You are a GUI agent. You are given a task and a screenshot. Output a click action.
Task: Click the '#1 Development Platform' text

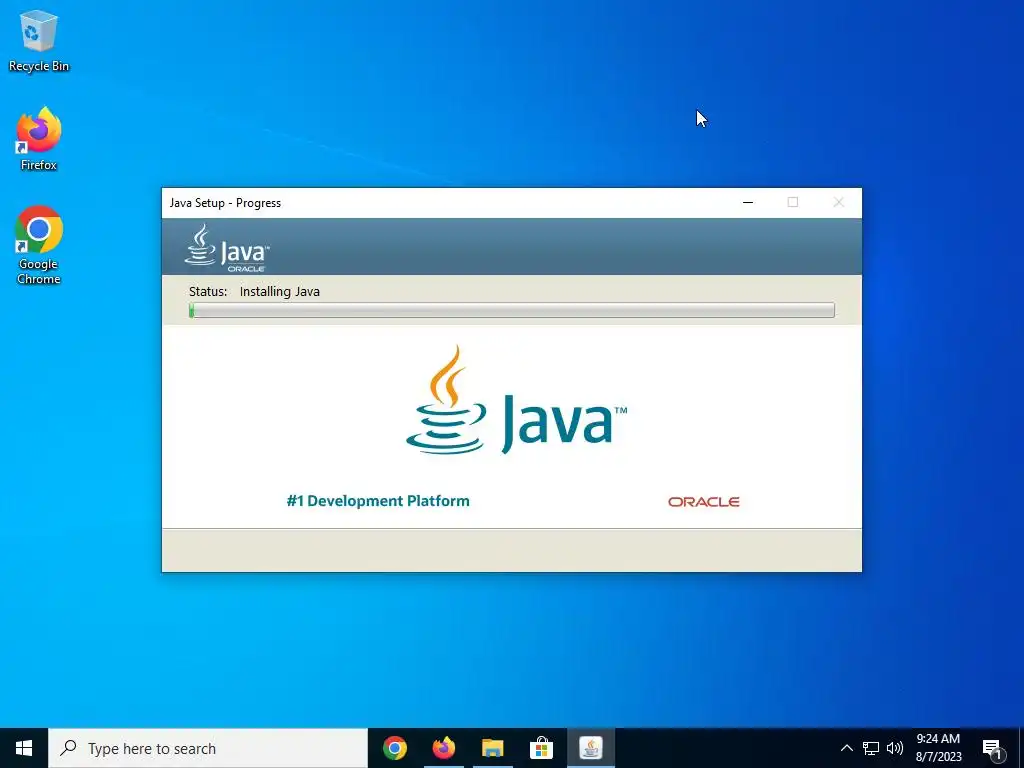[378, 501]
